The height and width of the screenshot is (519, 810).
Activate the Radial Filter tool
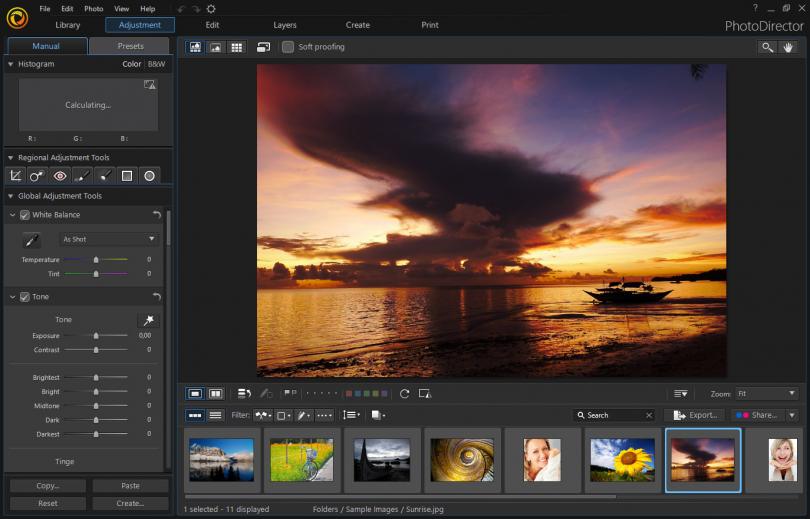coord(149,176)
